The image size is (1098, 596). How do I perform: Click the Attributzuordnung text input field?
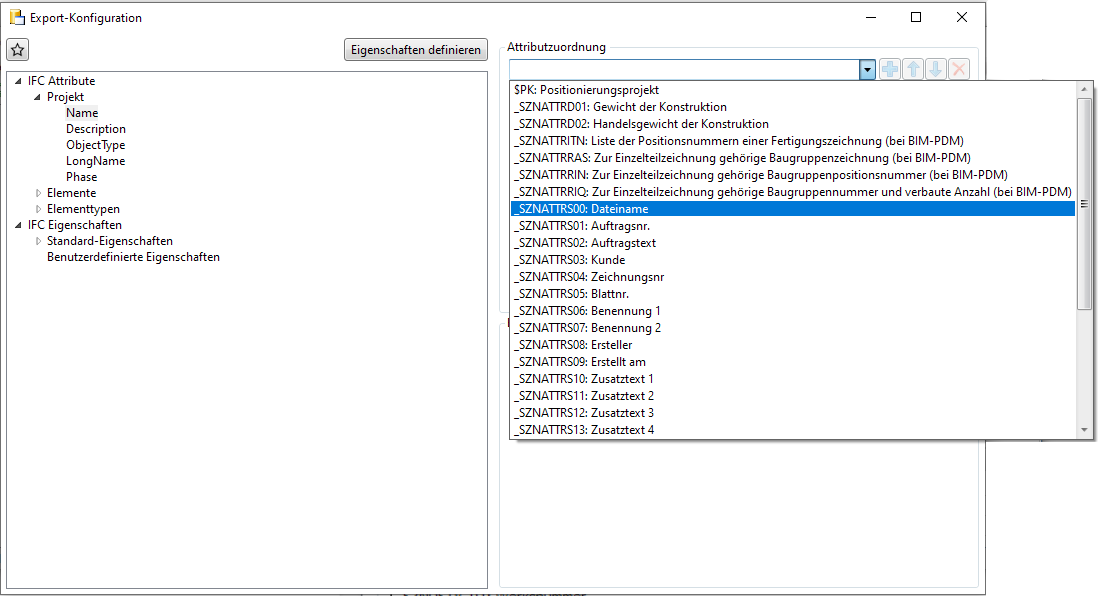[x=684, y=69]
